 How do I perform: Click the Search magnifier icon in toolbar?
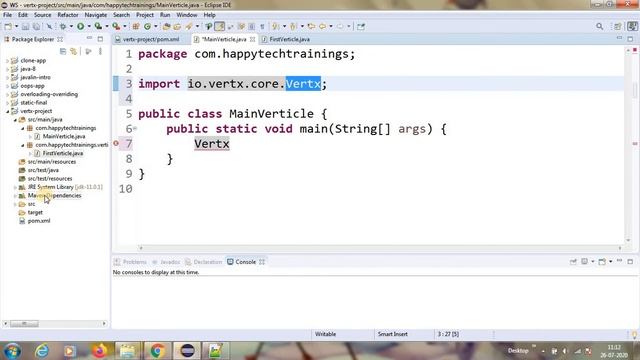tap(599, 27)
